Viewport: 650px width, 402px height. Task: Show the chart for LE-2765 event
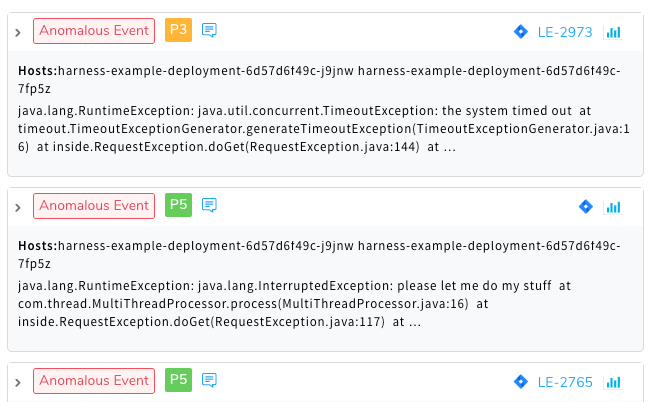point(613,382)
